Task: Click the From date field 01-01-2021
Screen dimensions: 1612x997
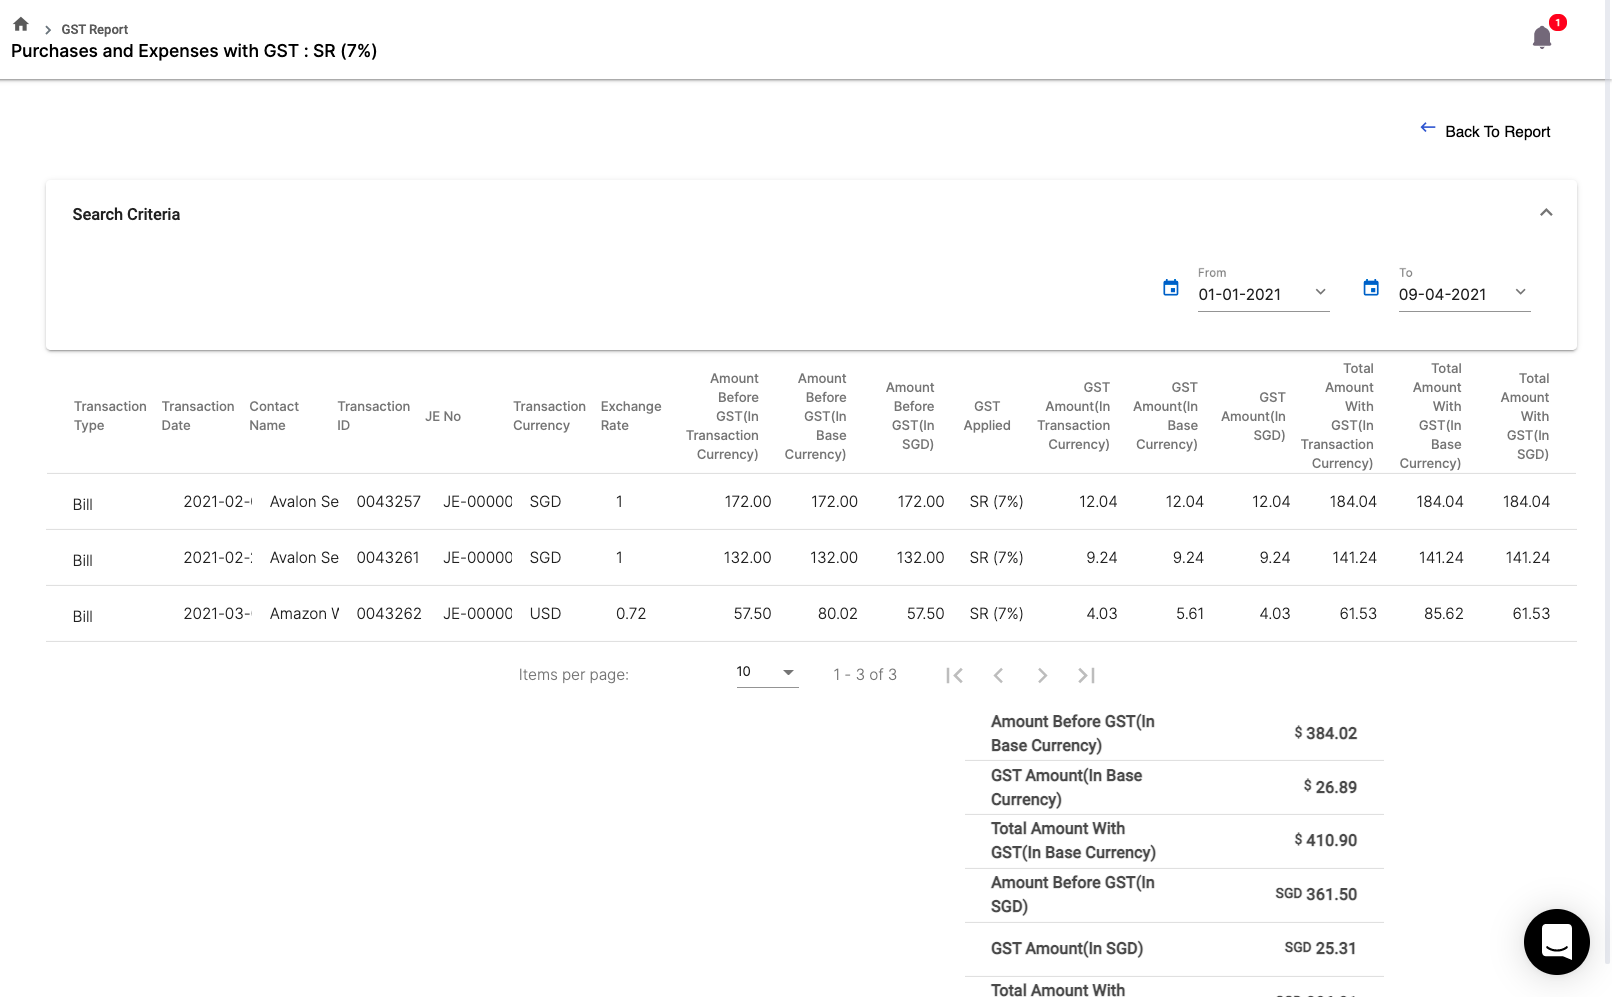Action: click(1240, 294)
